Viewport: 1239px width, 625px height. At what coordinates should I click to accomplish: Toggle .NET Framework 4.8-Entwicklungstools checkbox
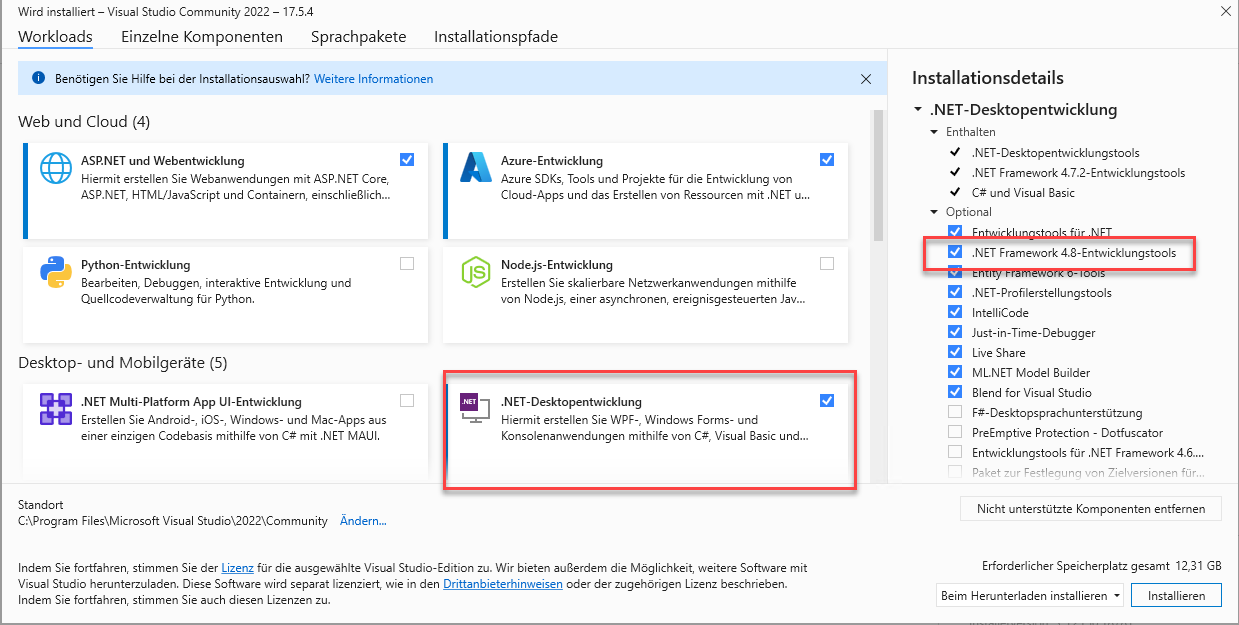coord(955,253)
